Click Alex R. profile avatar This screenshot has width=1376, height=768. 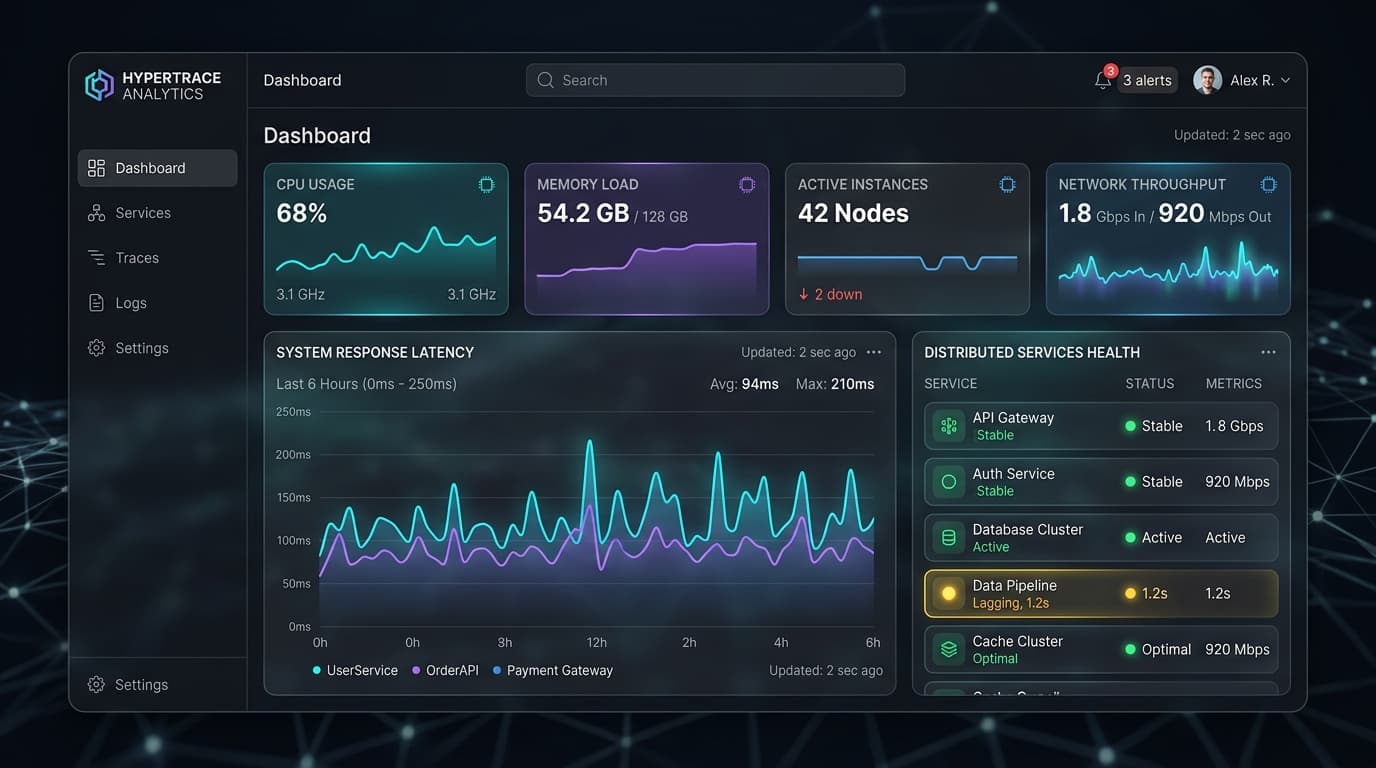[1208, 80]
